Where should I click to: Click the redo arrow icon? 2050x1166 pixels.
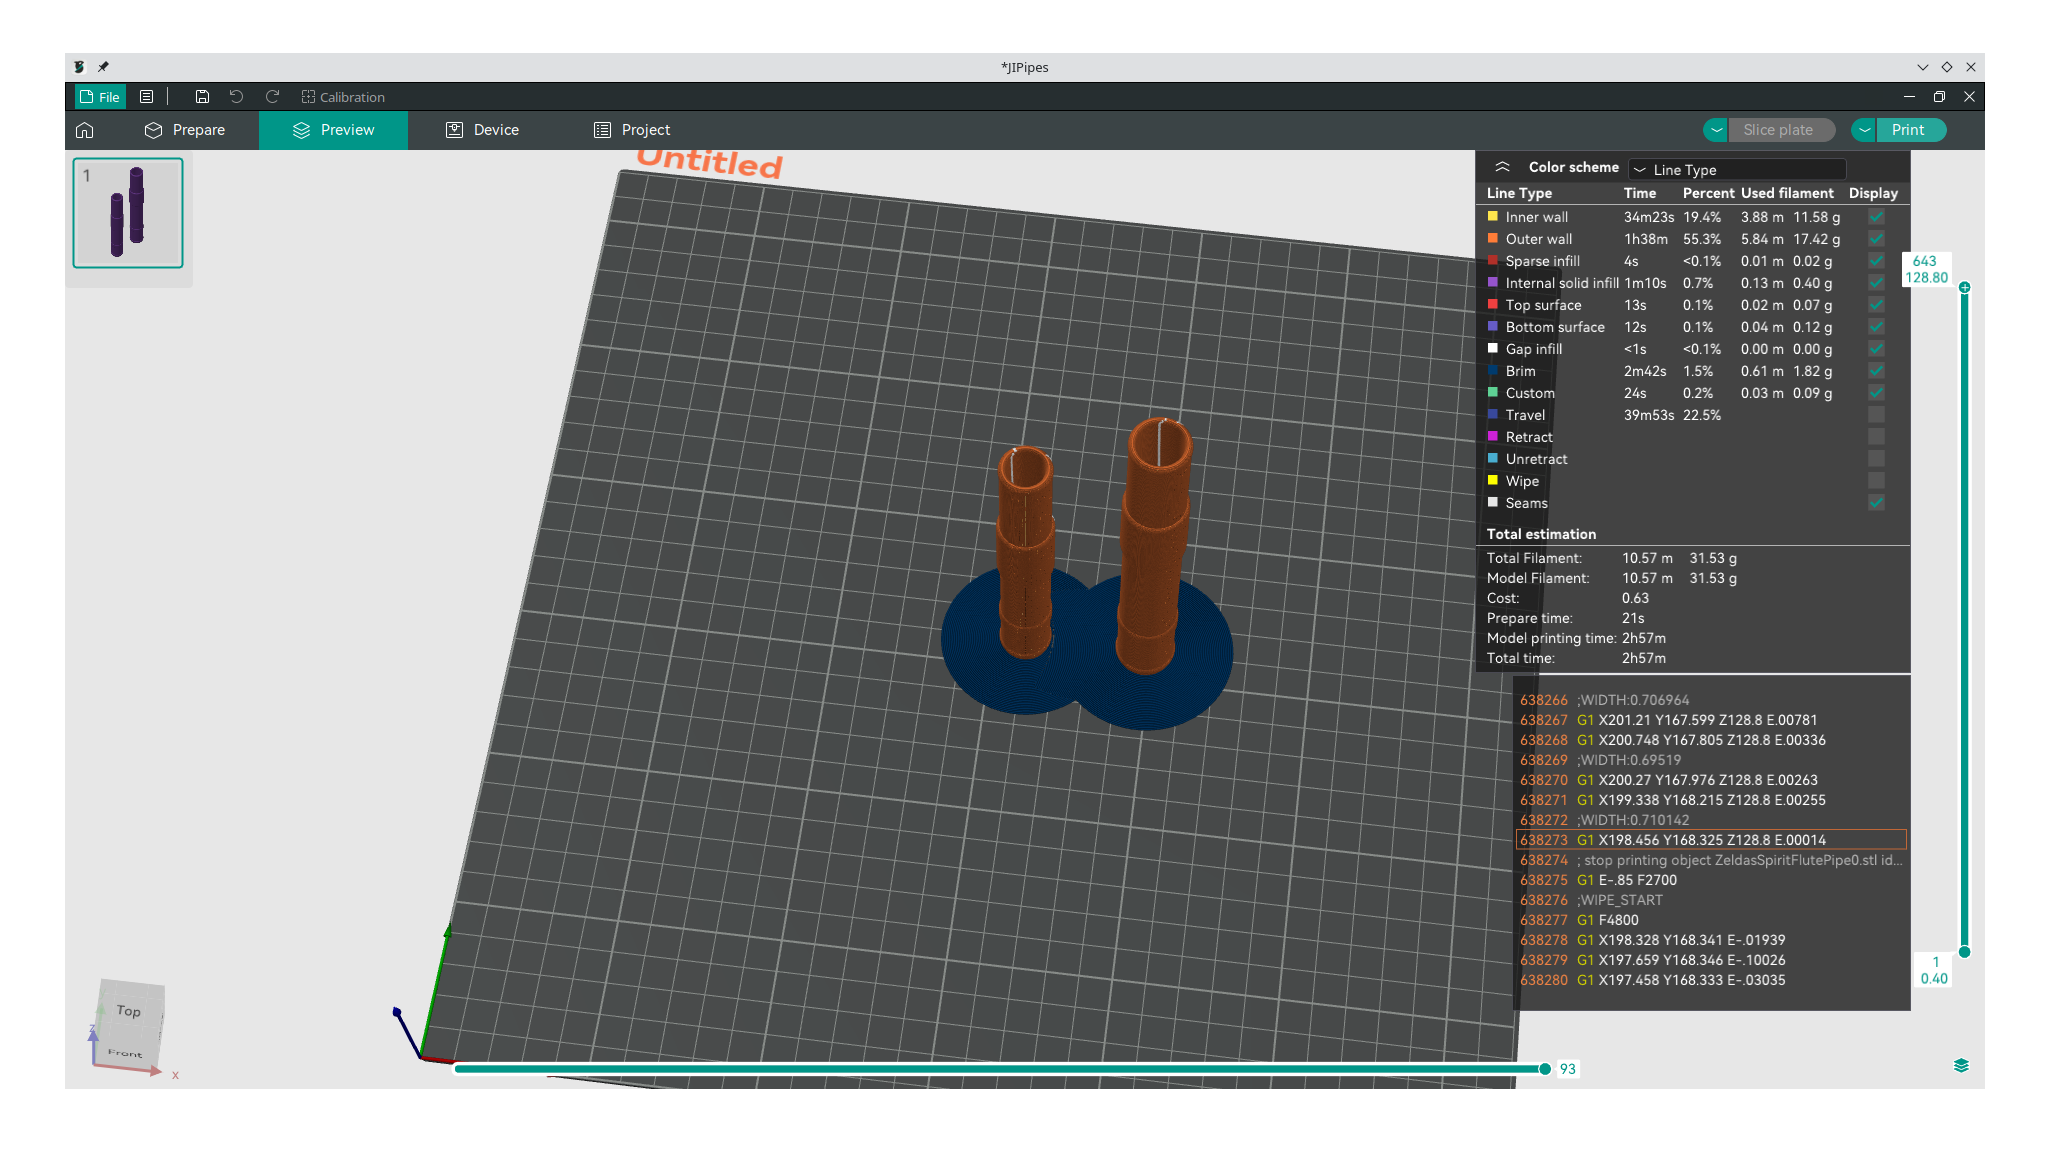[272, 97]
